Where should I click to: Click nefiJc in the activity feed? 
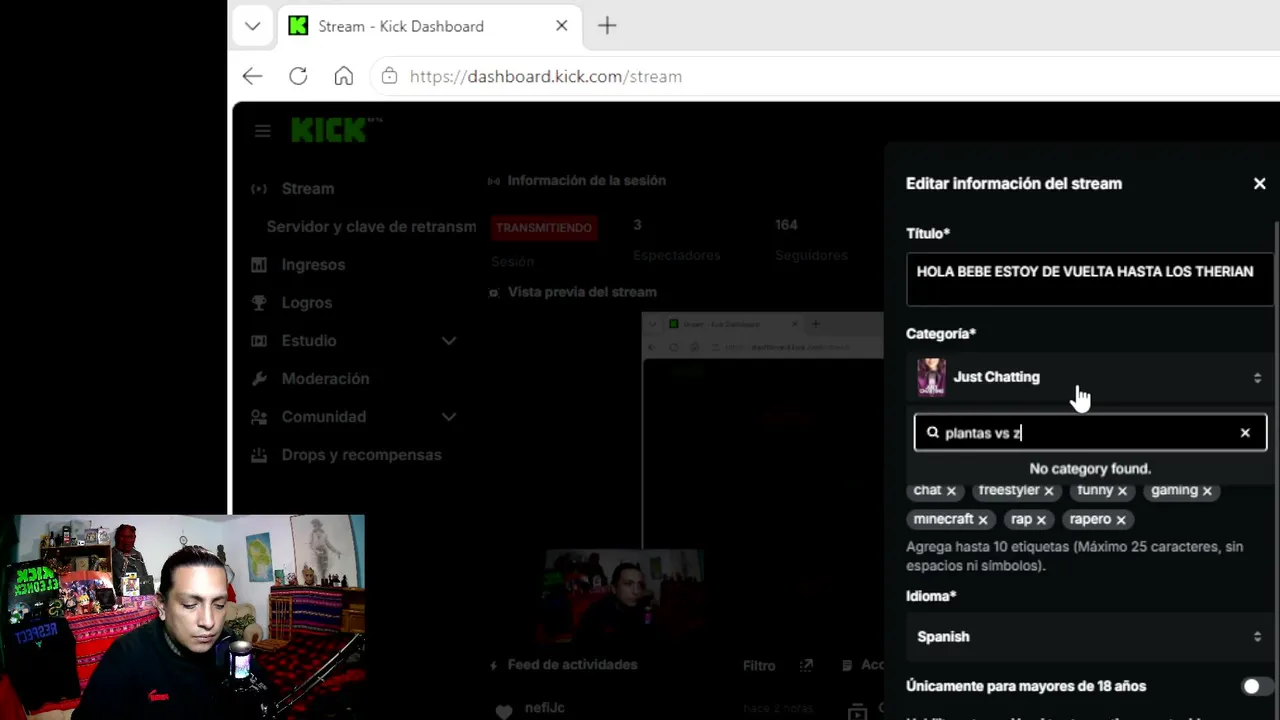pos(545,708)
